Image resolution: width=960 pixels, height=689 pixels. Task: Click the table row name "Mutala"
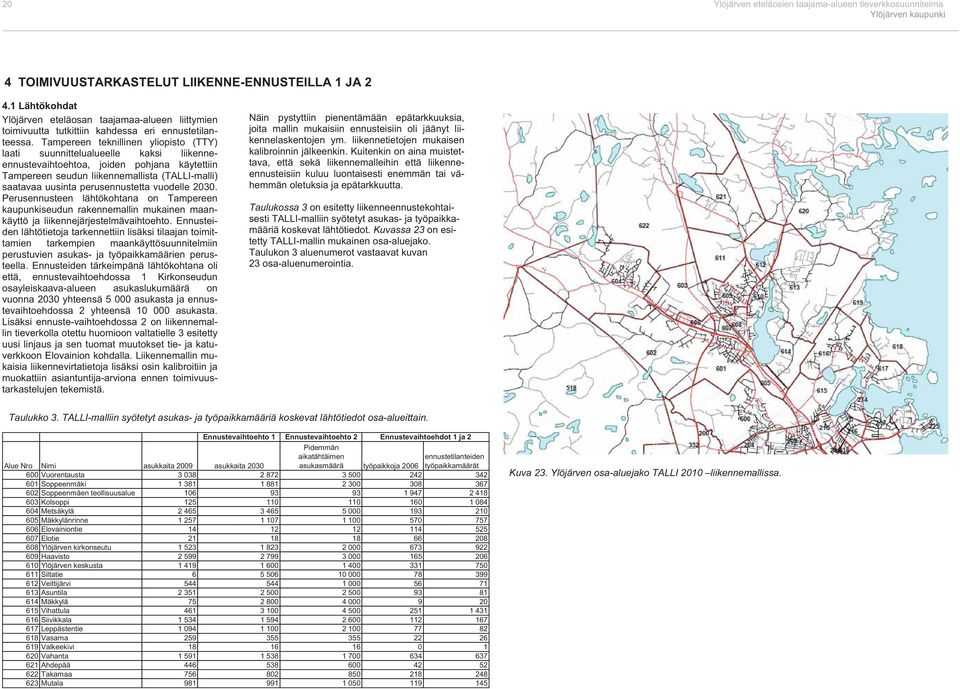52,683
